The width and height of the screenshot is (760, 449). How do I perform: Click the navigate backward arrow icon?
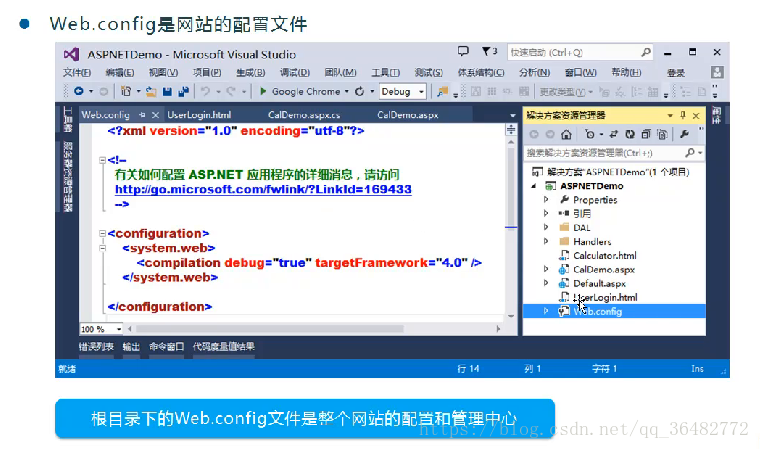tap(79, 91)
